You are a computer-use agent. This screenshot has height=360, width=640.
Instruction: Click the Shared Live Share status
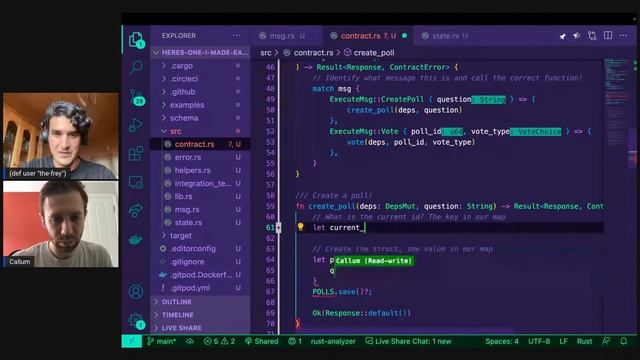[x=261, y=341]
